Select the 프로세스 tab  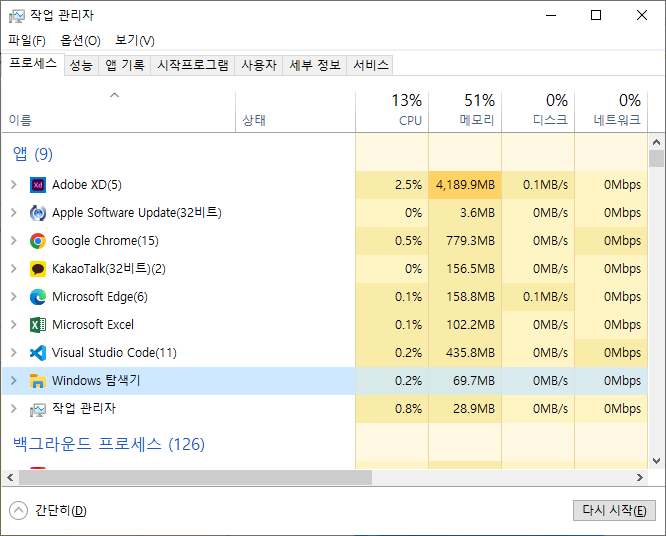33,64
